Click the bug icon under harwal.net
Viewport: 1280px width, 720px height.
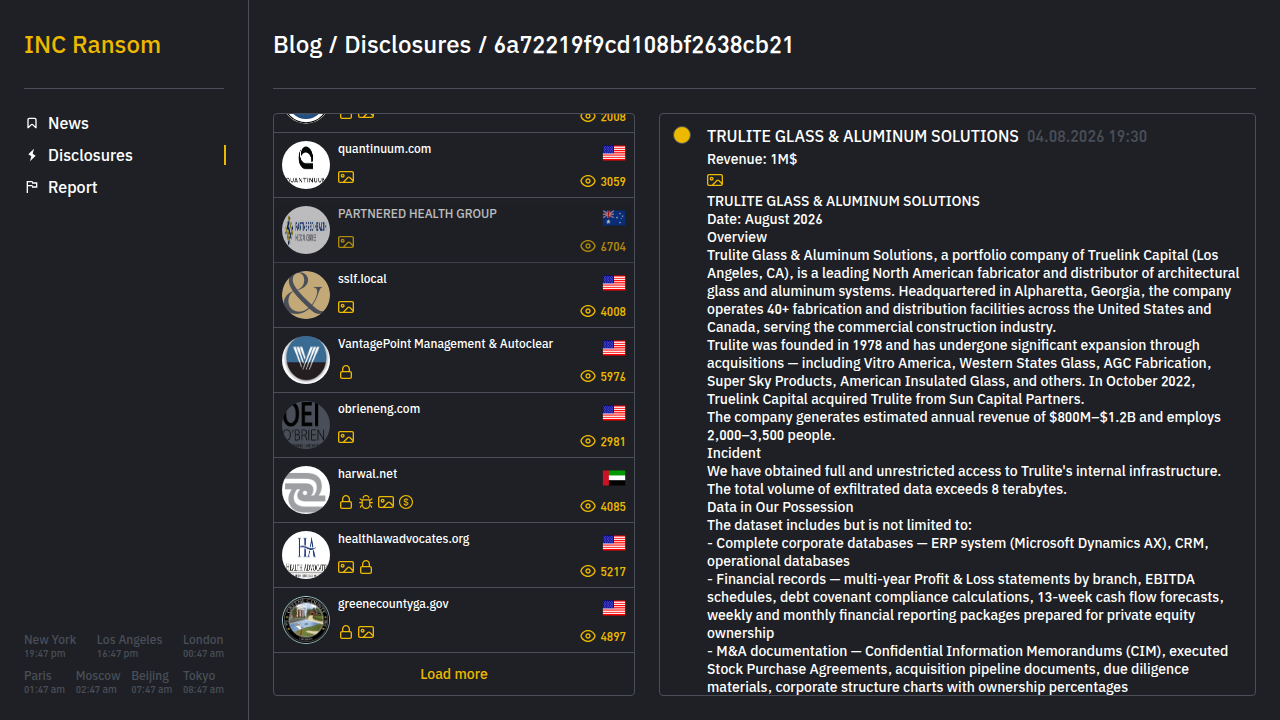[366, 502]
